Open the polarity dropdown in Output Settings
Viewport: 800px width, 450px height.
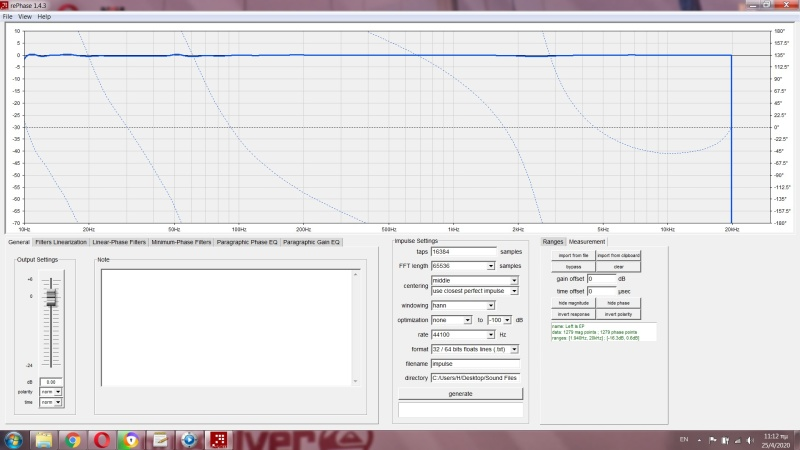(x=51, y=392)
